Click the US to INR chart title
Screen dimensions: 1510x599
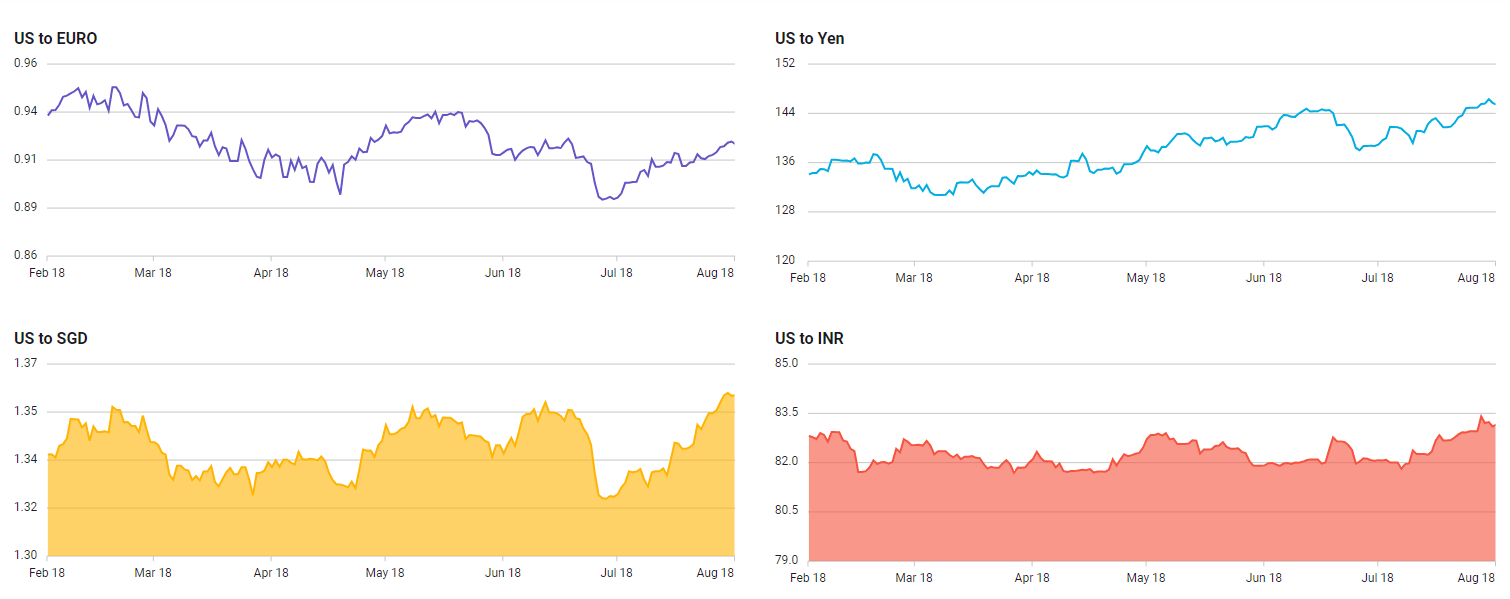click(809, 339)
